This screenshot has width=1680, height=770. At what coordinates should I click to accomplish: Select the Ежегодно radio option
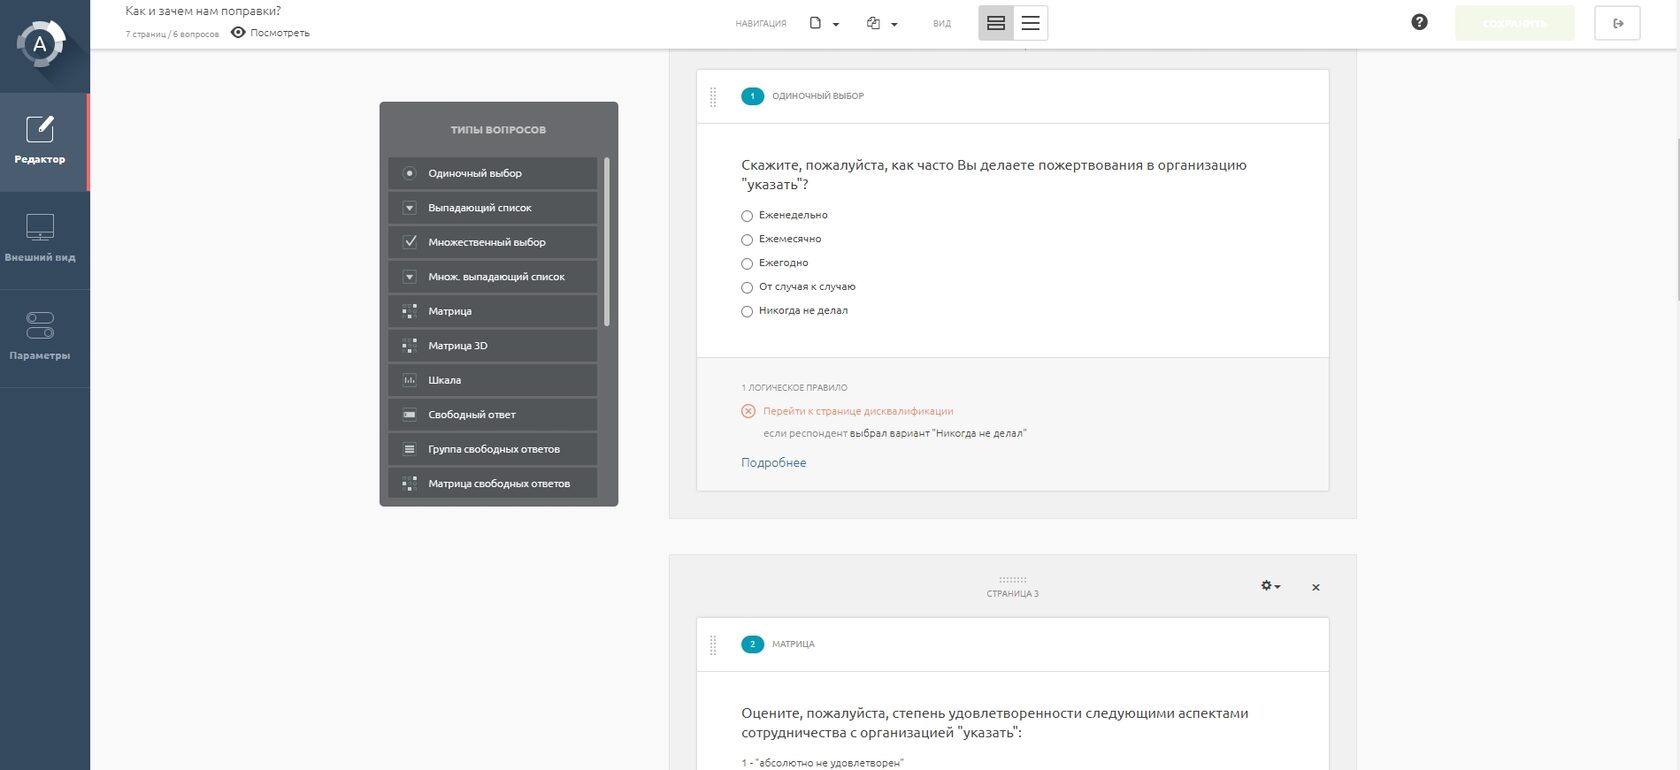click(x=747, y=264)
